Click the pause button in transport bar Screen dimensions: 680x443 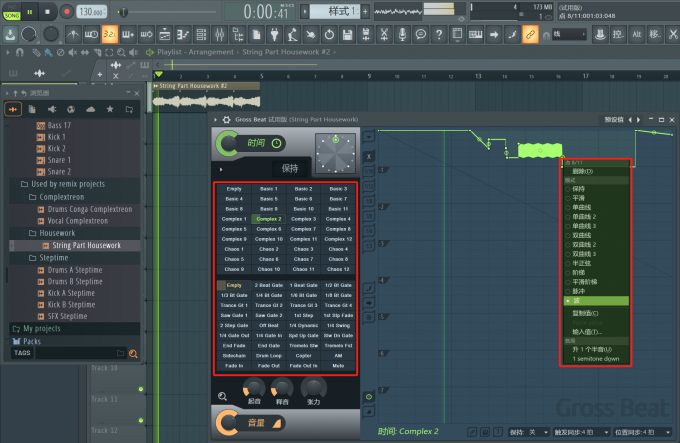pos(29,12)
